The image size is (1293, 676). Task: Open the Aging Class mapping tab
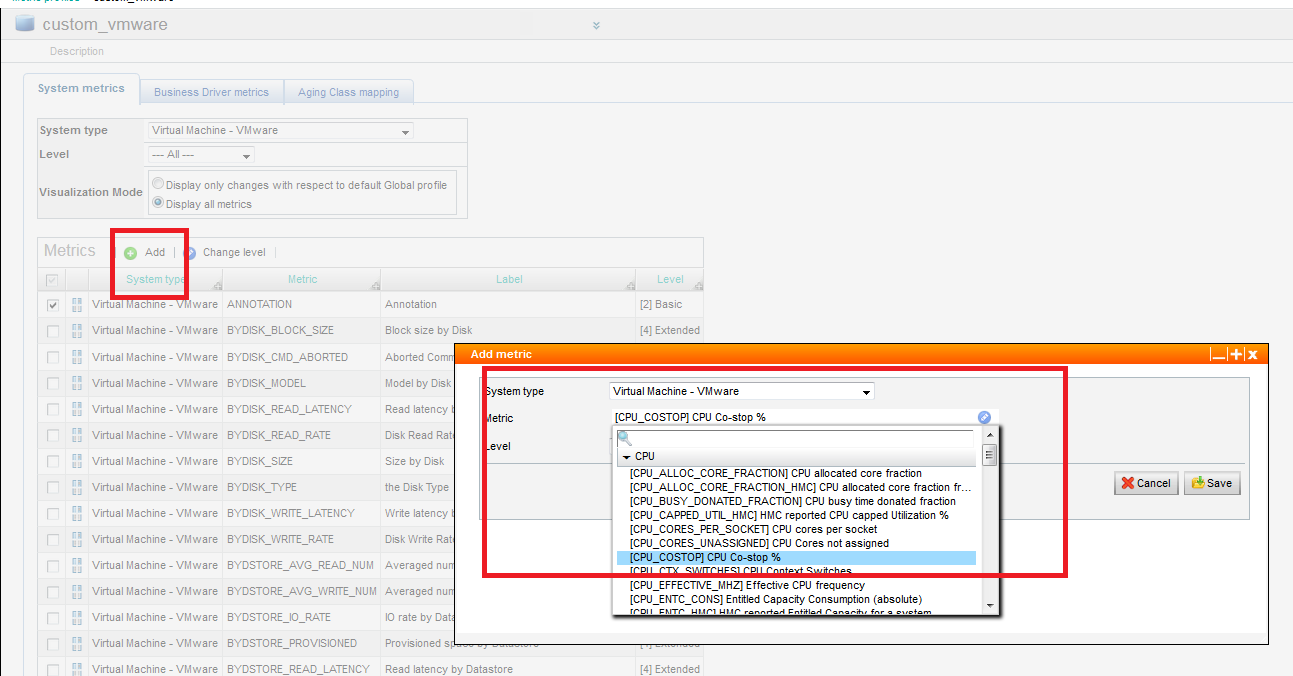click(348, 92)
